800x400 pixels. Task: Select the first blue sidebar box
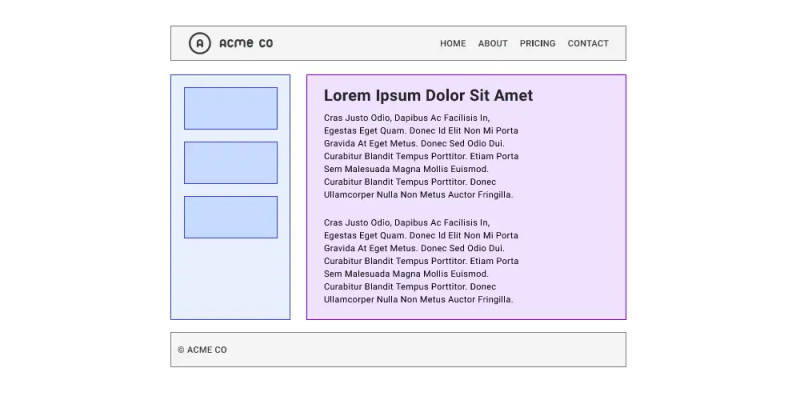coord(231,108)
